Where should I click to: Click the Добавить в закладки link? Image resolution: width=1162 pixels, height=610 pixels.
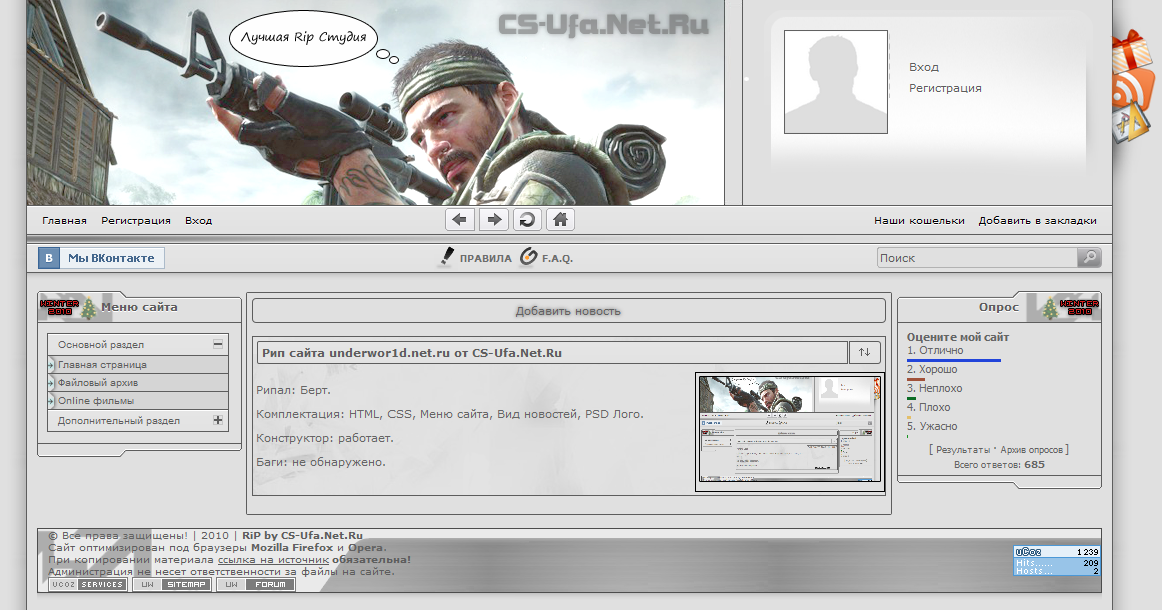tap(1037, 221)
